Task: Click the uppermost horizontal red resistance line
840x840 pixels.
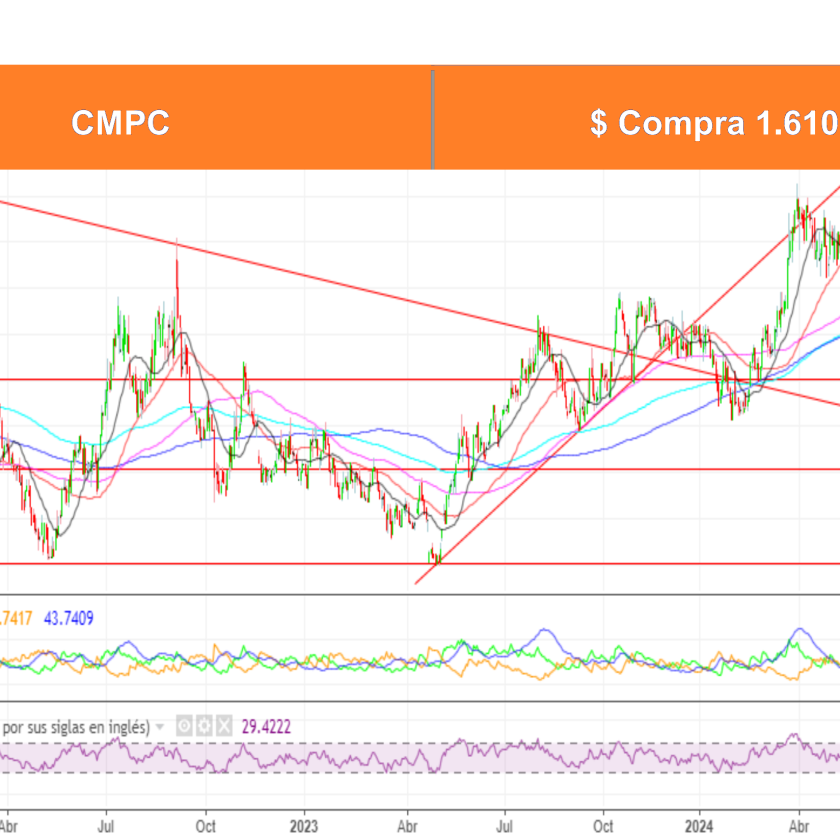Action: 300,380
